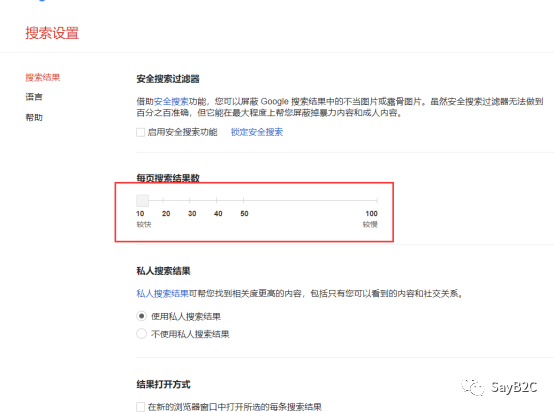Set results slider to 50

coord(243,200)
